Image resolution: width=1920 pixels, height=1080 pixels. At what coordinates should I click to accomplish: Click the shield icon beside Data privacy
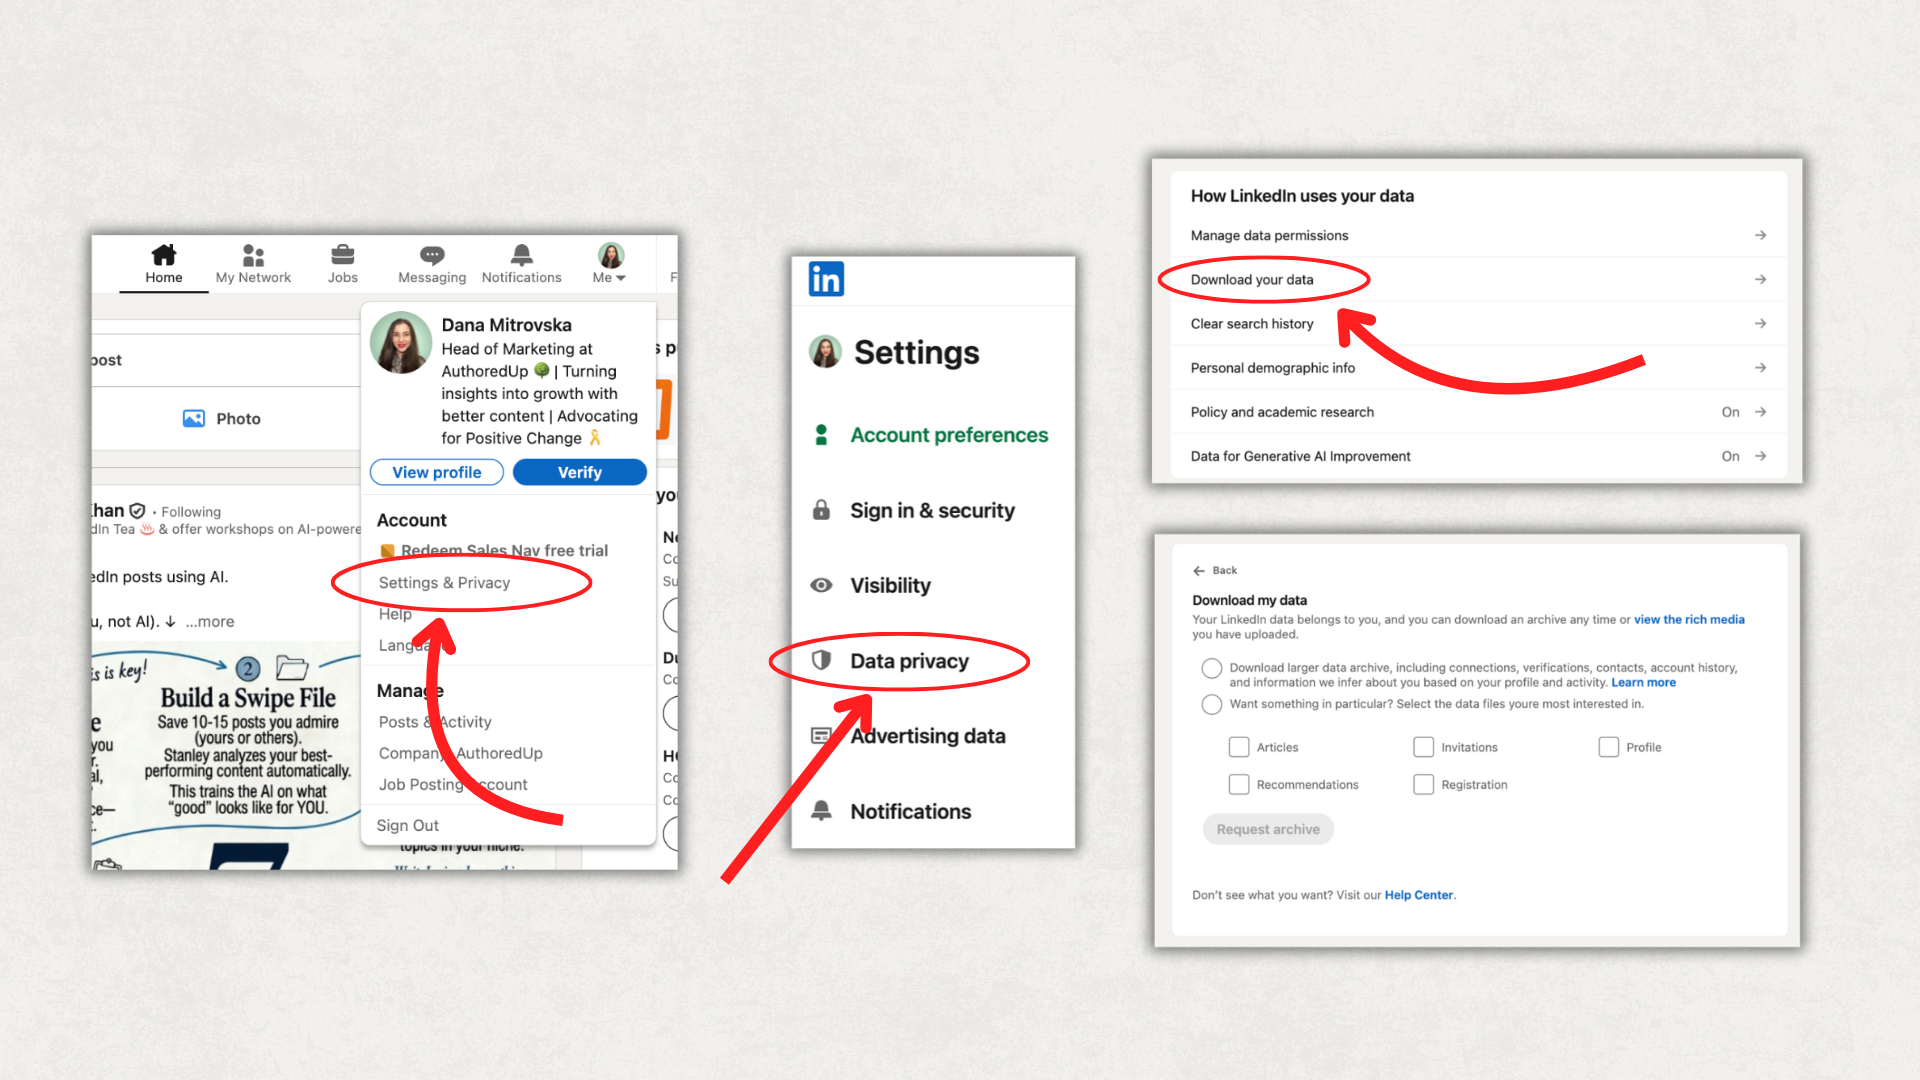(x=821, y=660)
